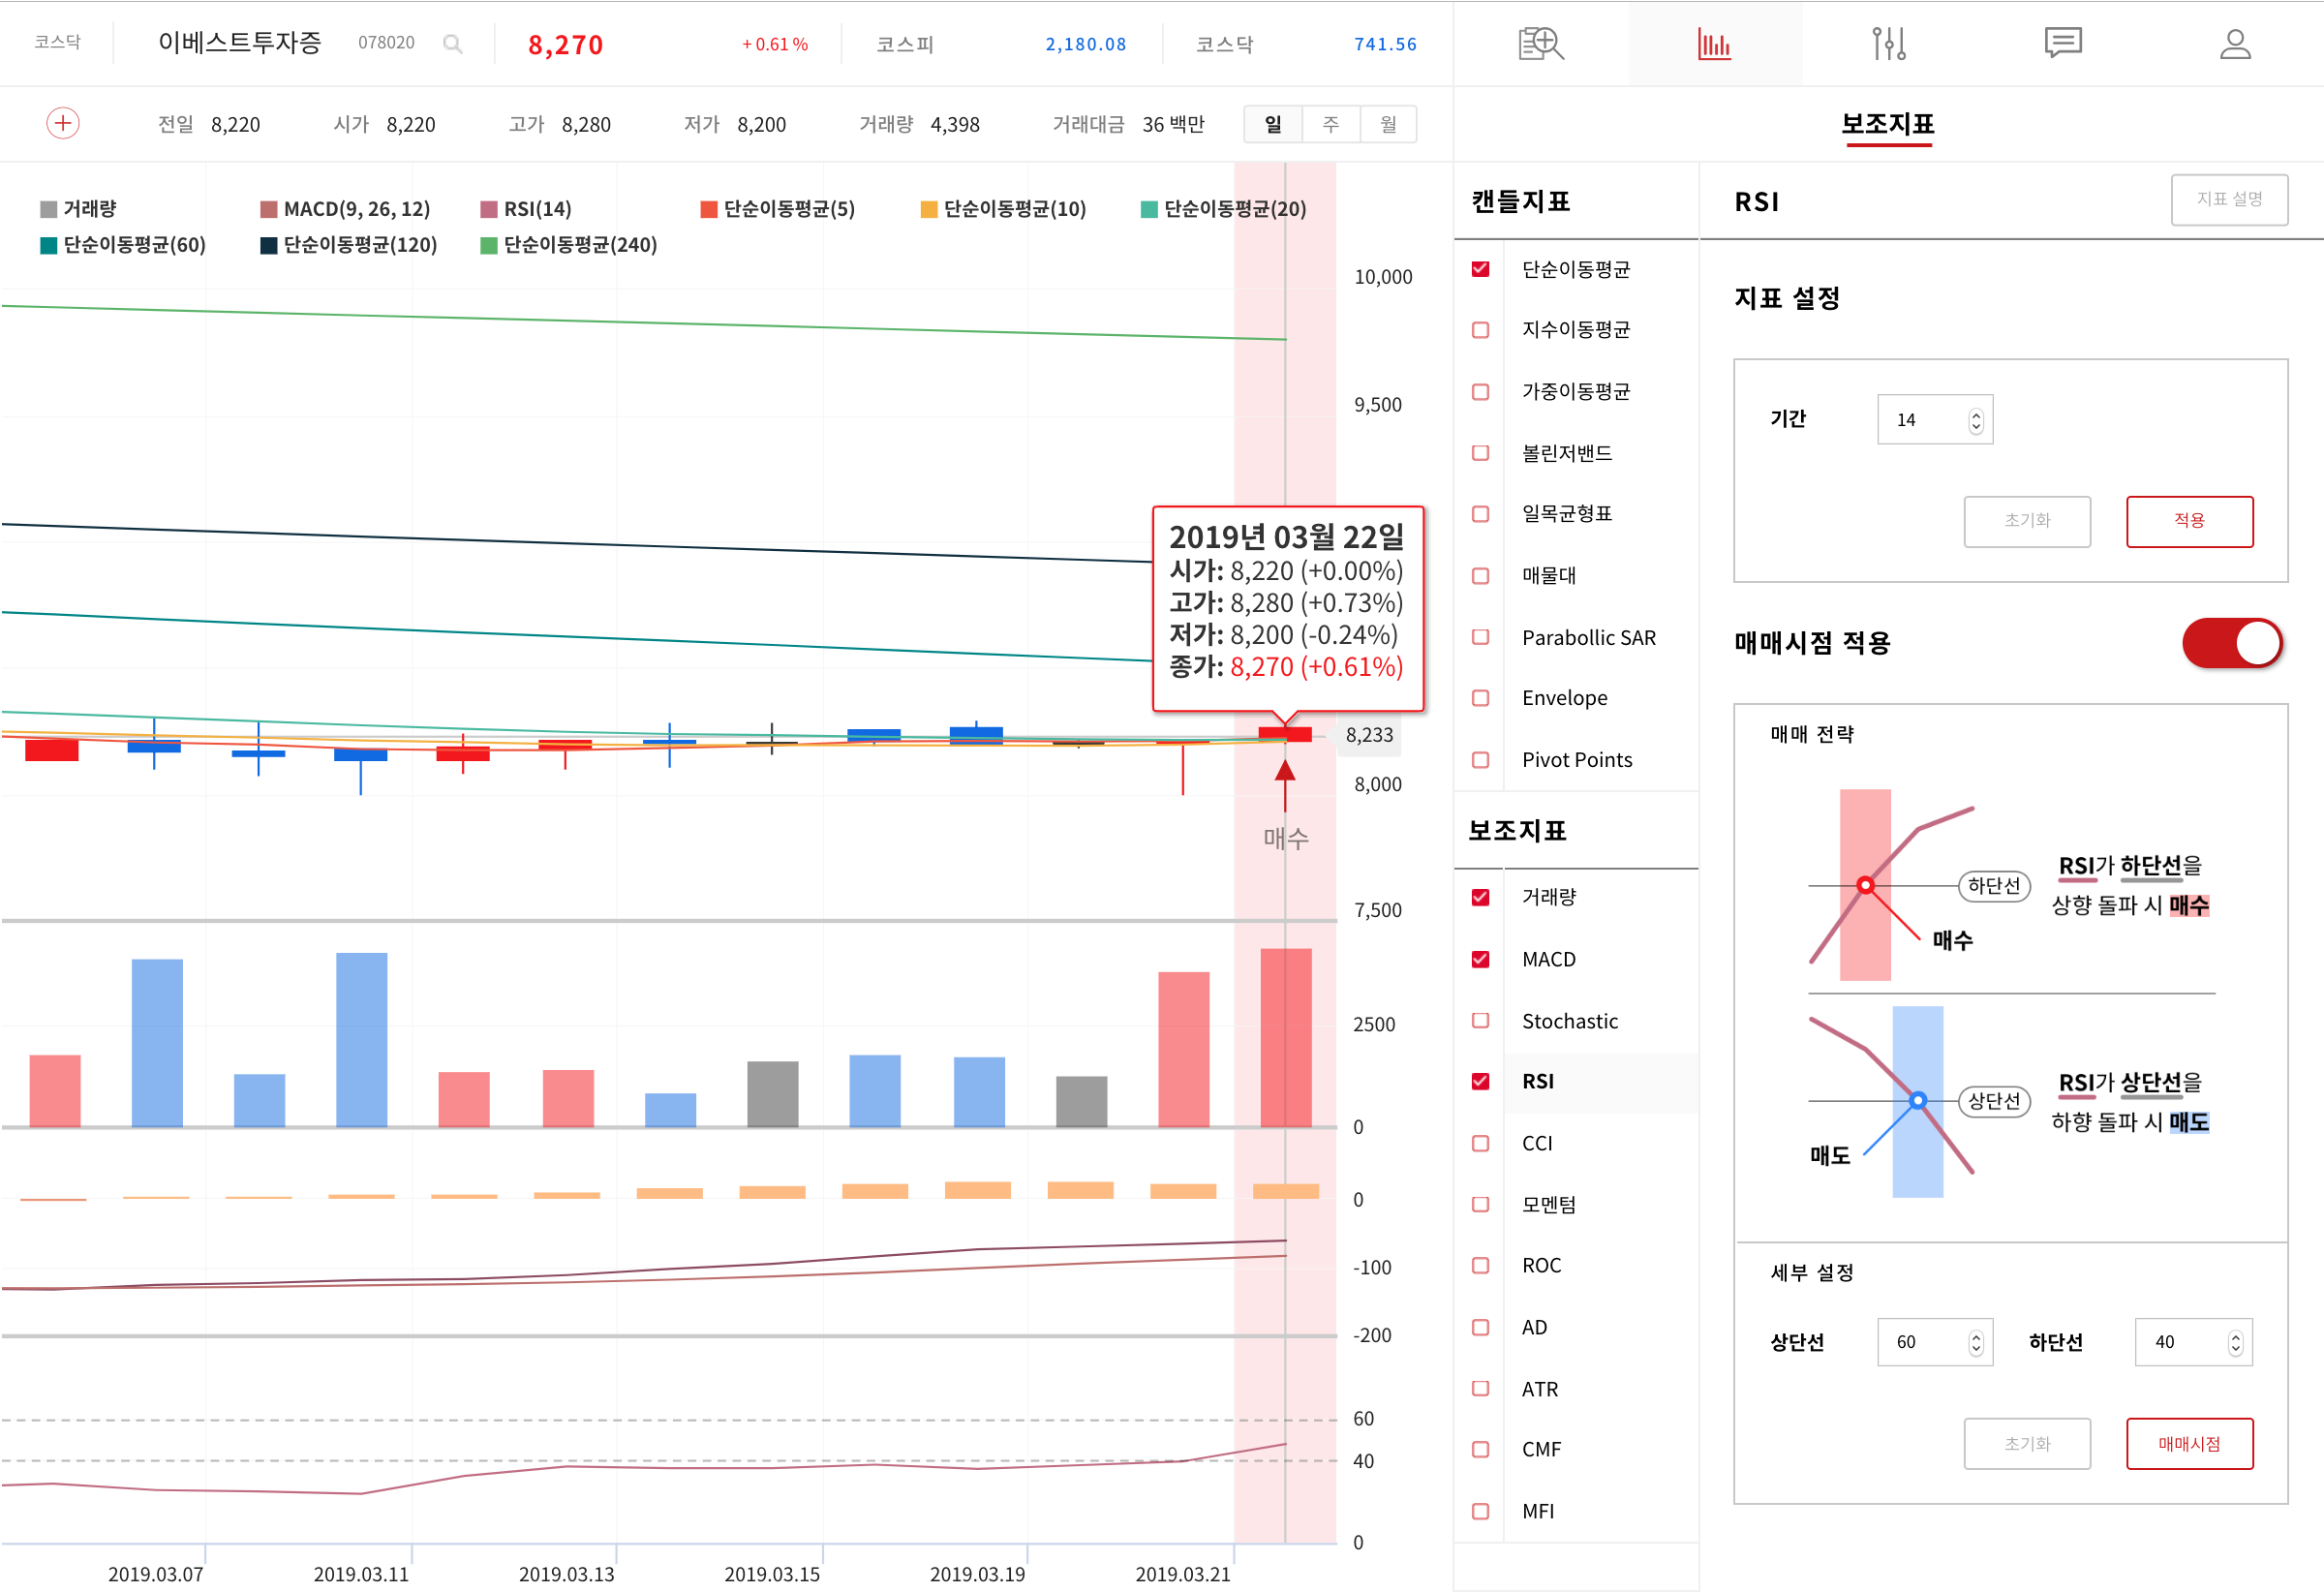The image size is (2324, 1592).
Task: Uncheck the 거래량 indicator checkbox
Action: click(x=1481, y=897)
